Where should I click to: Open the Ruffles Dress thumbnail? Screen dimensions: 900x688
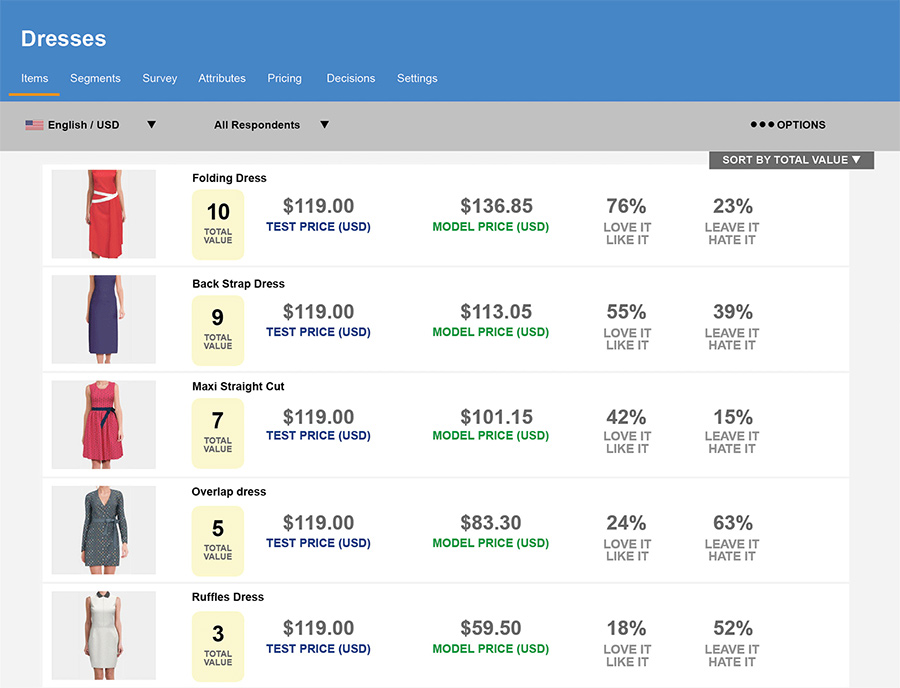pyautogui.click(x=104, y=635)
